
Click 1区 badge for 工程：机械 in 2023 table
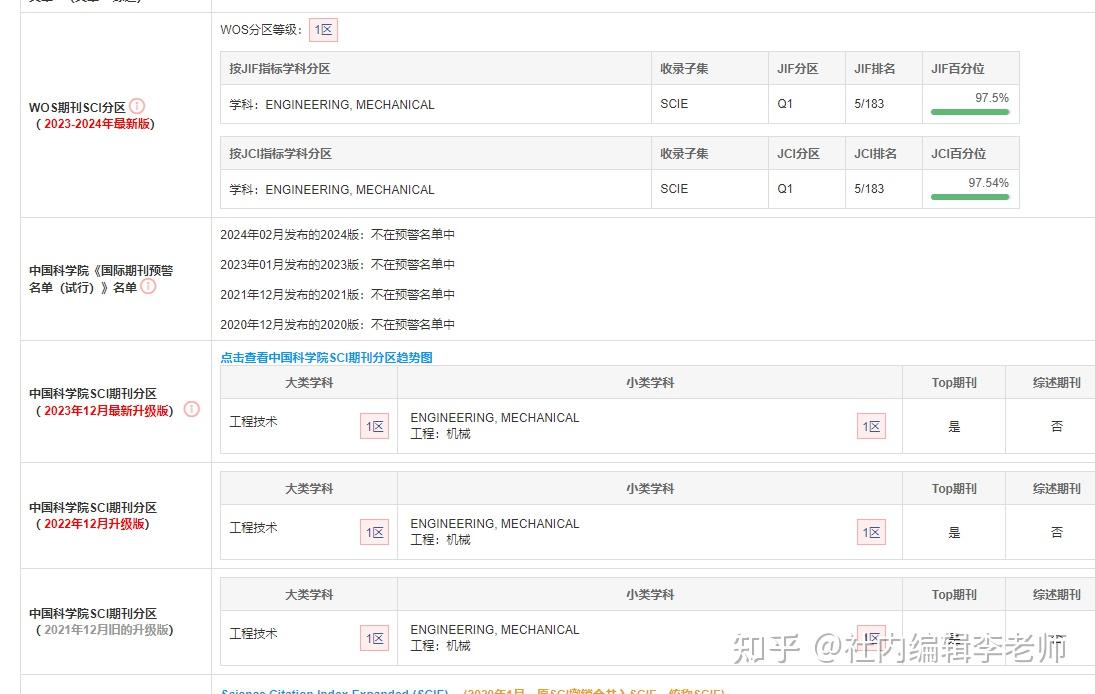point(870,425)
